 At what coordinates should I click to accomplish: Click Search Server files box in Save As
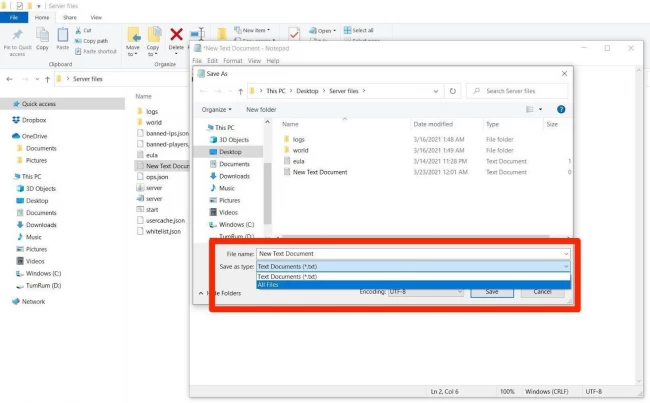[517, 91]
